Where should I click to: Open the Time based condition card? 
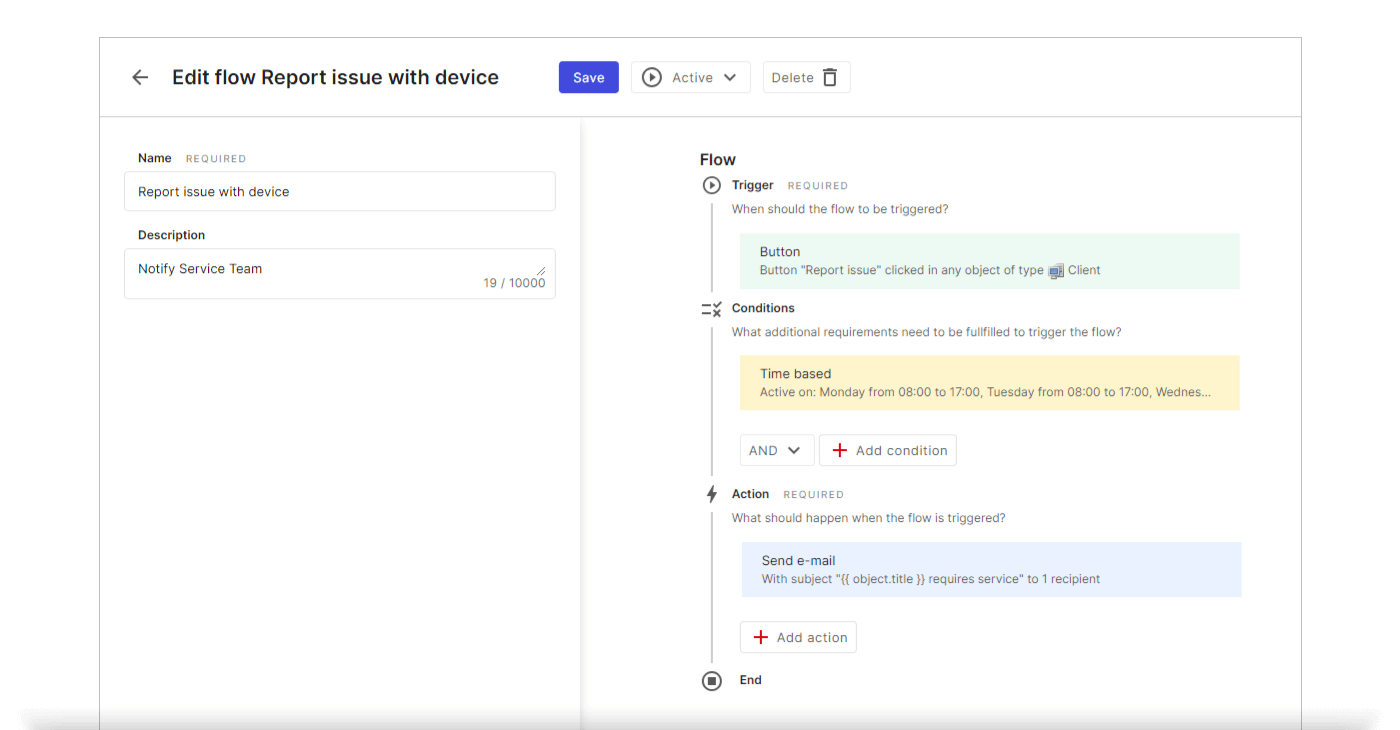click(989, 383)
